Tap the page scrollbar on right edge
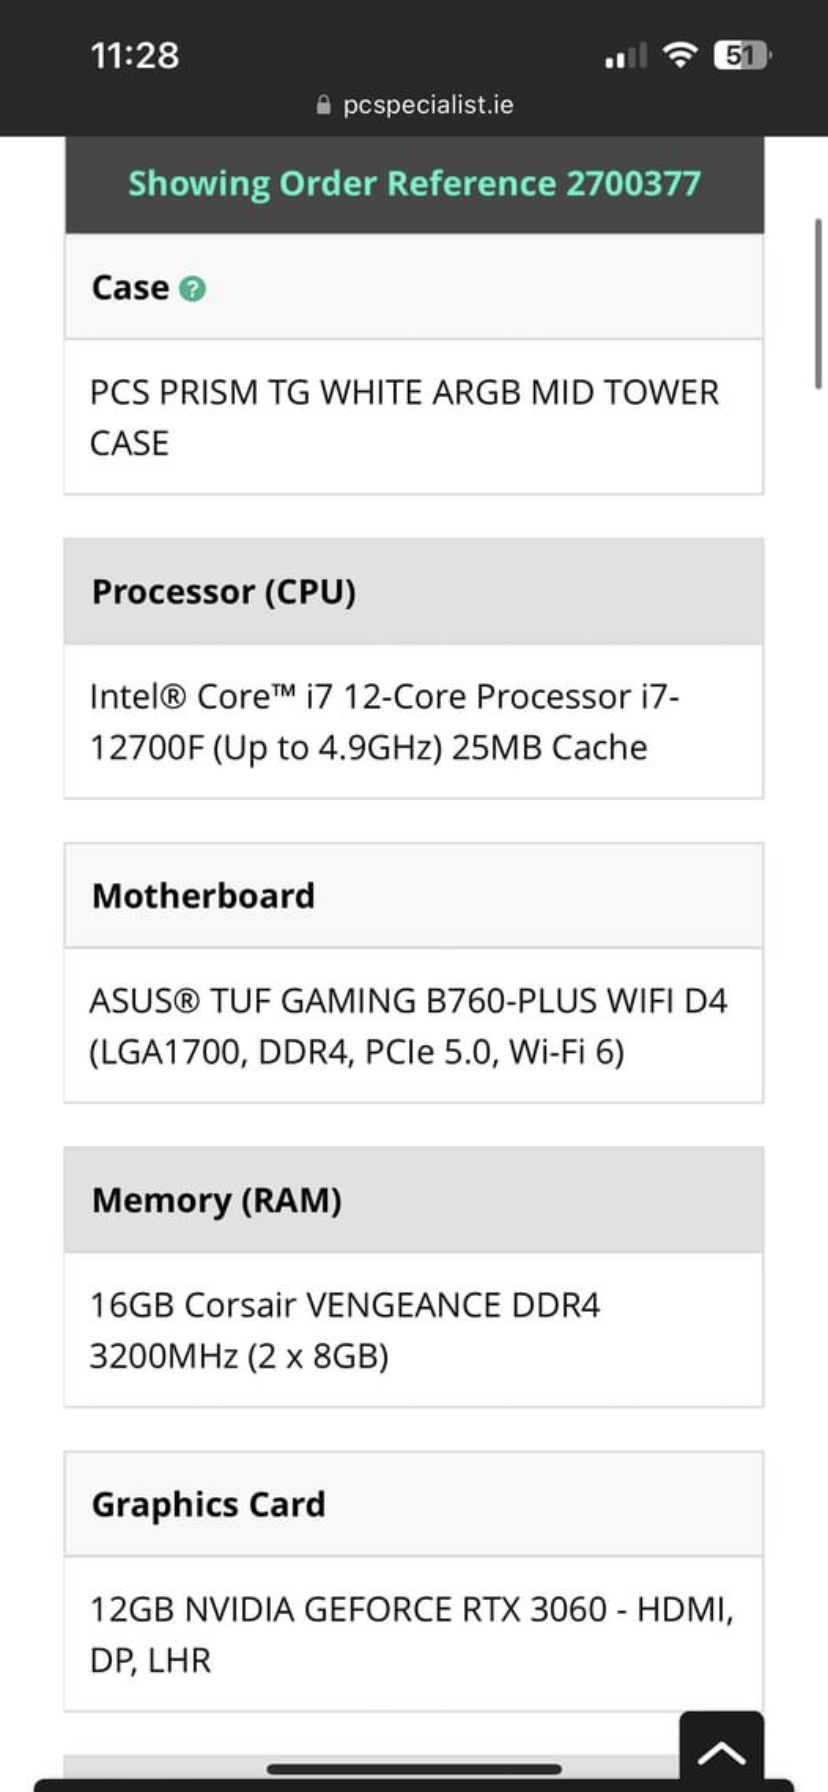This screenshot has height=1792, width=828. click(818, 303)
